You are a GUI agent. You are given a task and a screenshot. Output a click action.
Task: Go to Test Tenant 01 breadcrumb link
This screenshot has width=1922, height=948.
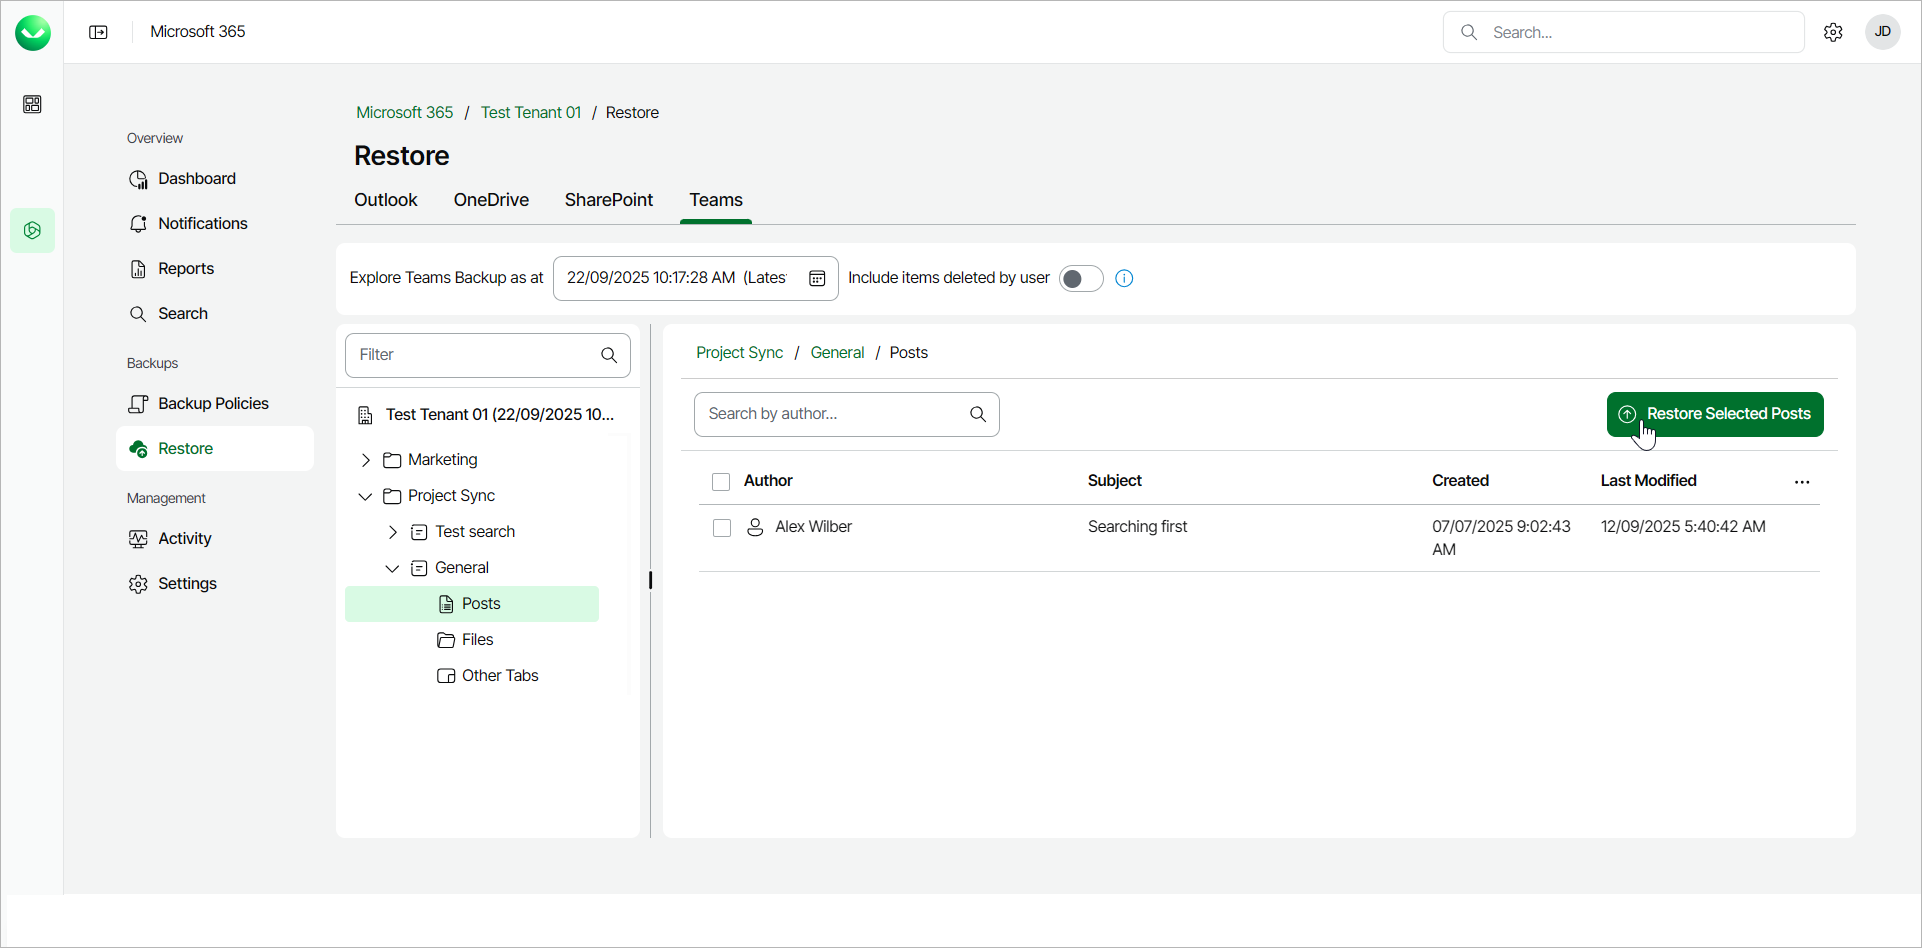[x=530, y=113]
